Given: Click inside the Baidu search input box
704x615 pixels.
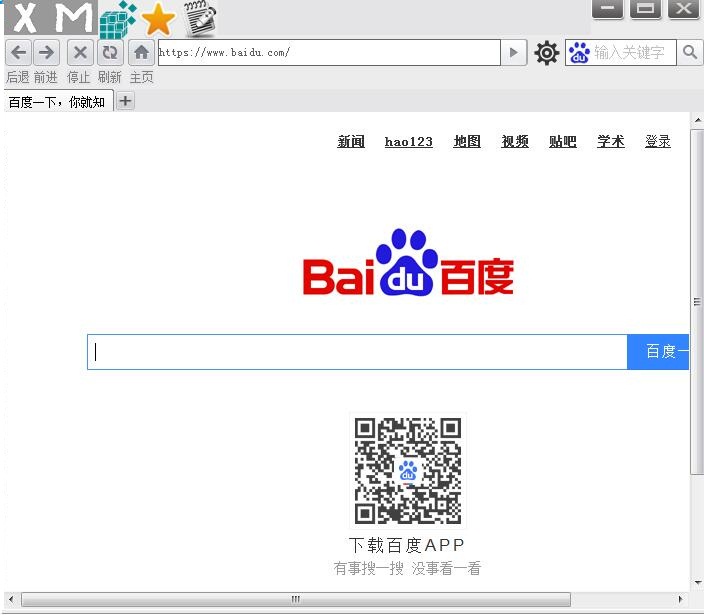Looking at the screenshot, I should click(x=357, y=352).
